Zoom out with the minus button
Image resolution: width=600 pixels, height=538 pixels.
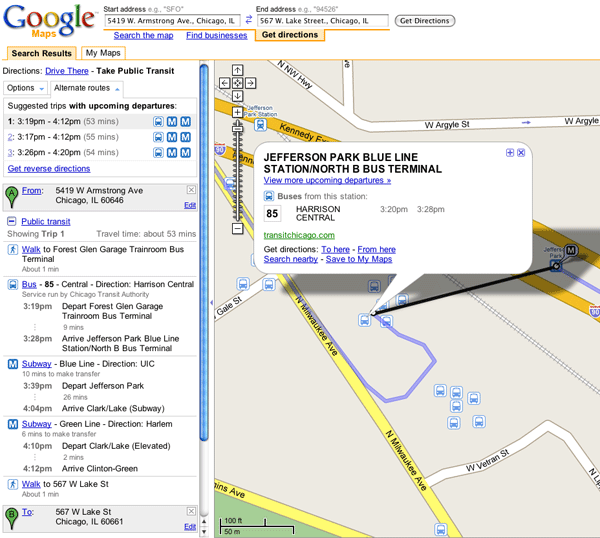[237, 229]
